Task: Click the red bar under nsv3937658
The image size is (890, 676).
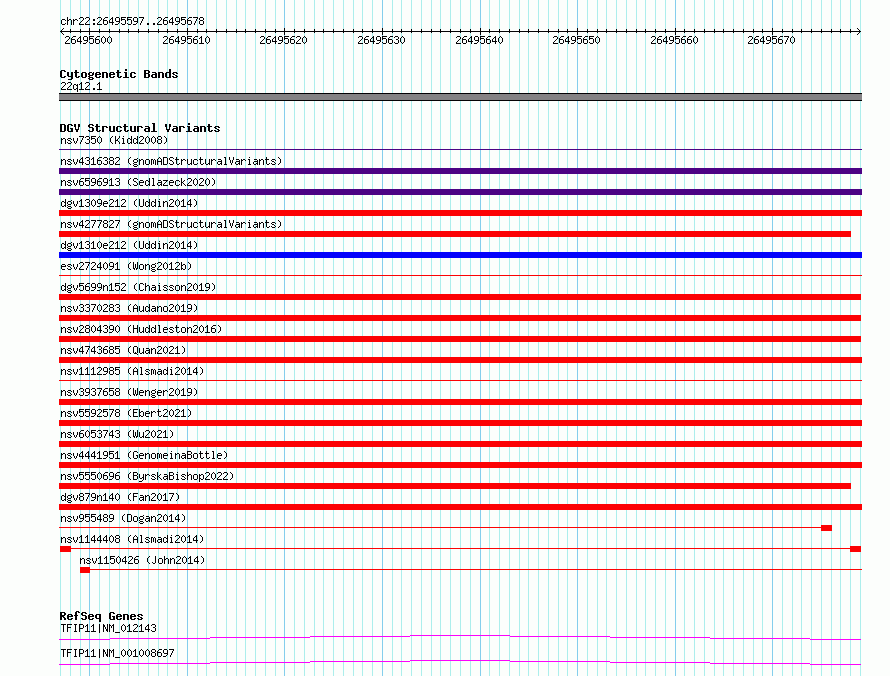Action: 460,402
